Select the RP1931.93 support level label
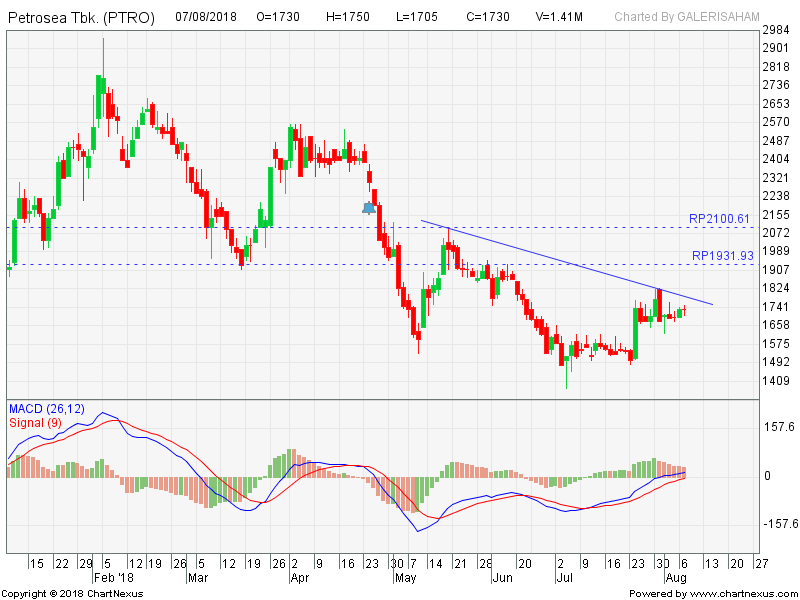This screenshot has height=600, width=800. coord(721,256)
